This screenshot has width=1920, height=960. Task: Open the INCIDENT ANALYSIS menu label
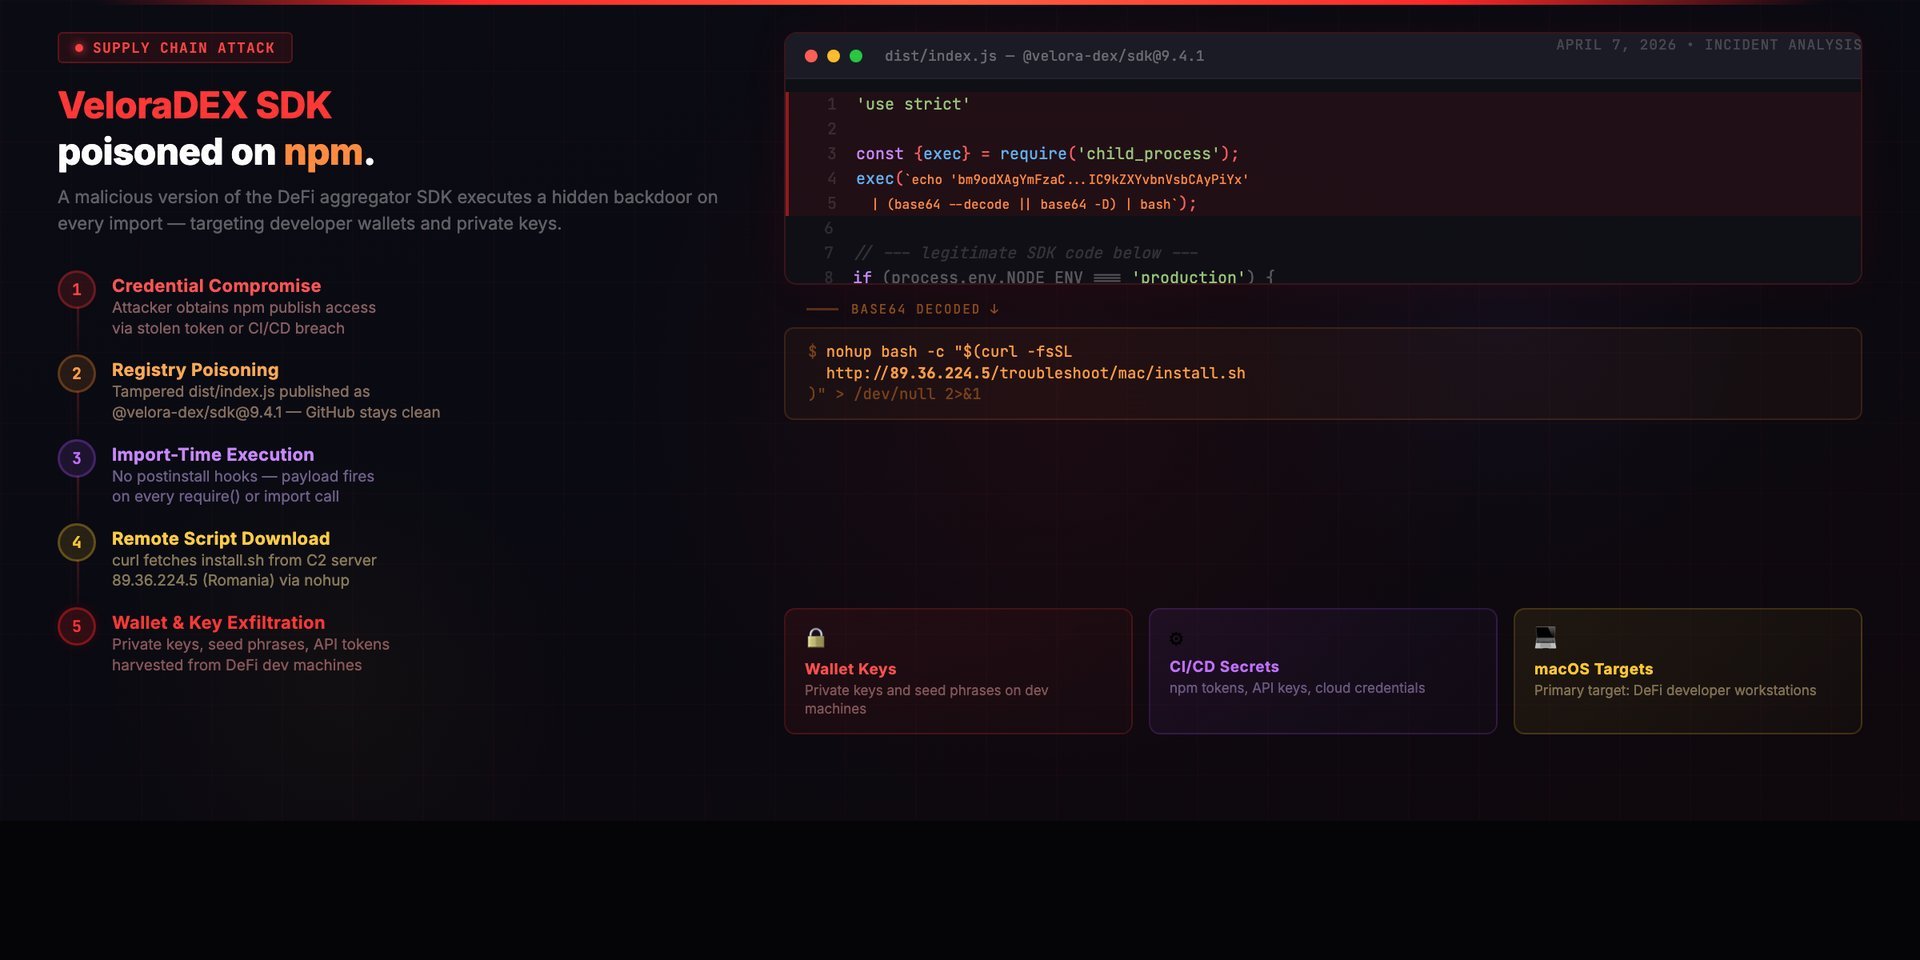[1782, 44]
